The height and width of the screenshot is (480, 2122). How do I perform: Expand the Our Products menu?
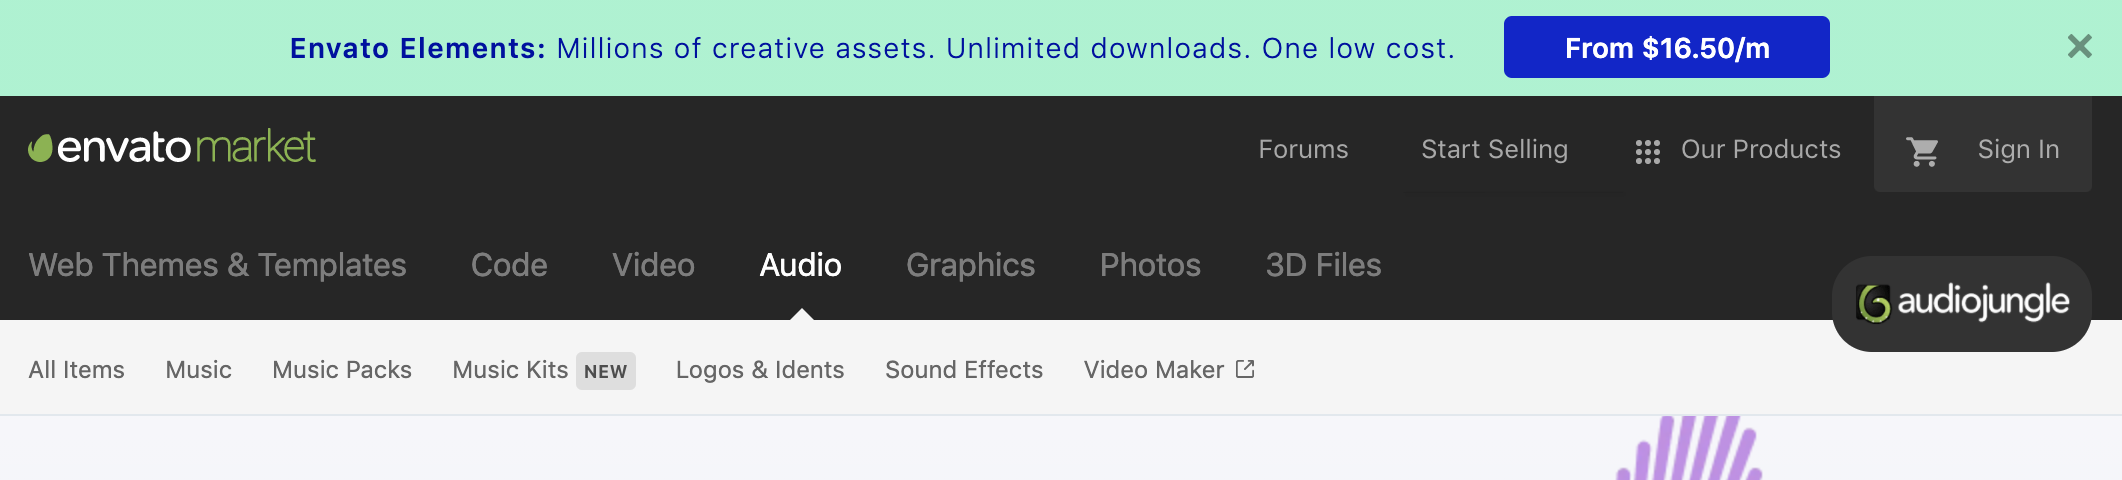1760,149
